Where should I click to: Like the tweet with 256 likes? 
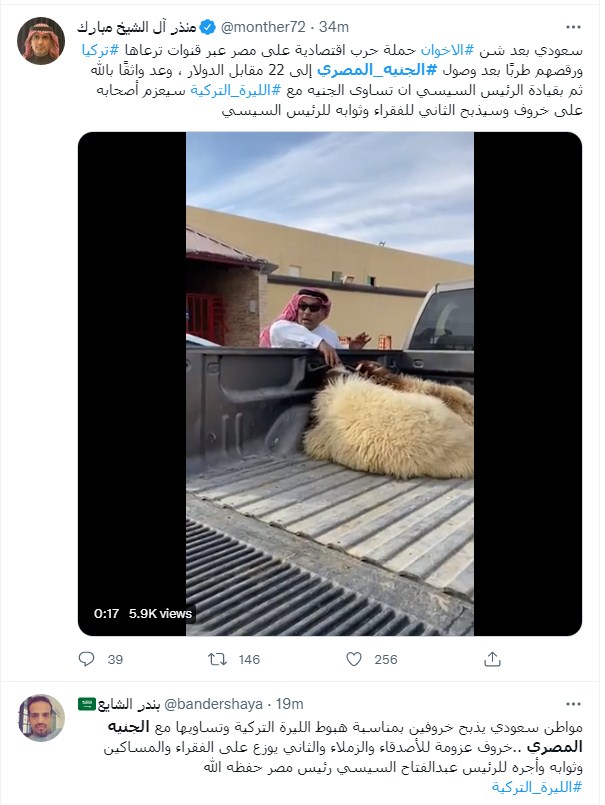pos(353,659)
